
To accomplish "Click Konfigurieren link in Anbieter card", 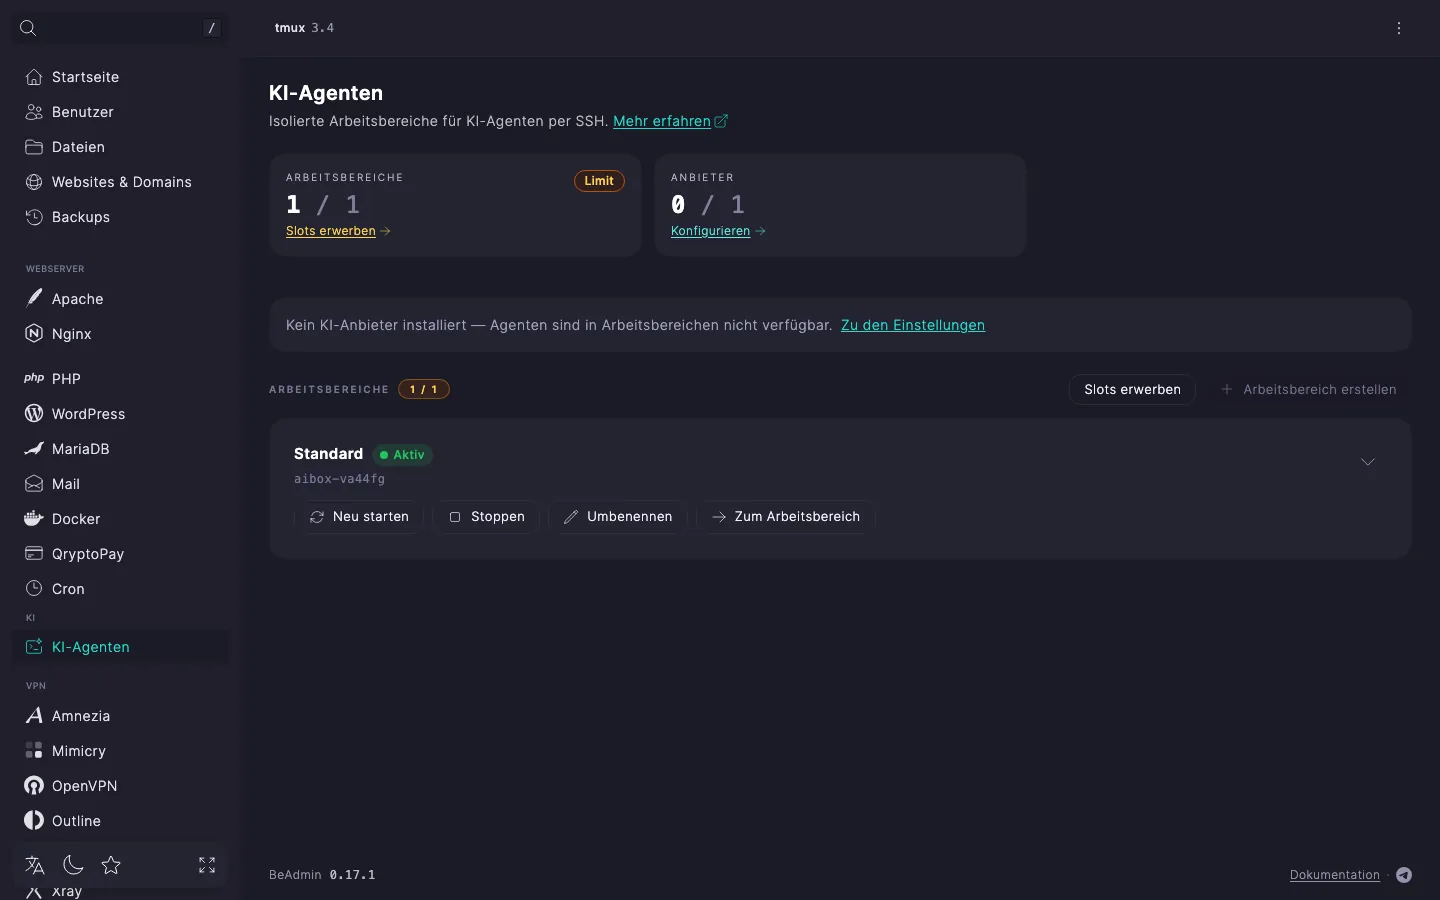I will pos(718,231).
